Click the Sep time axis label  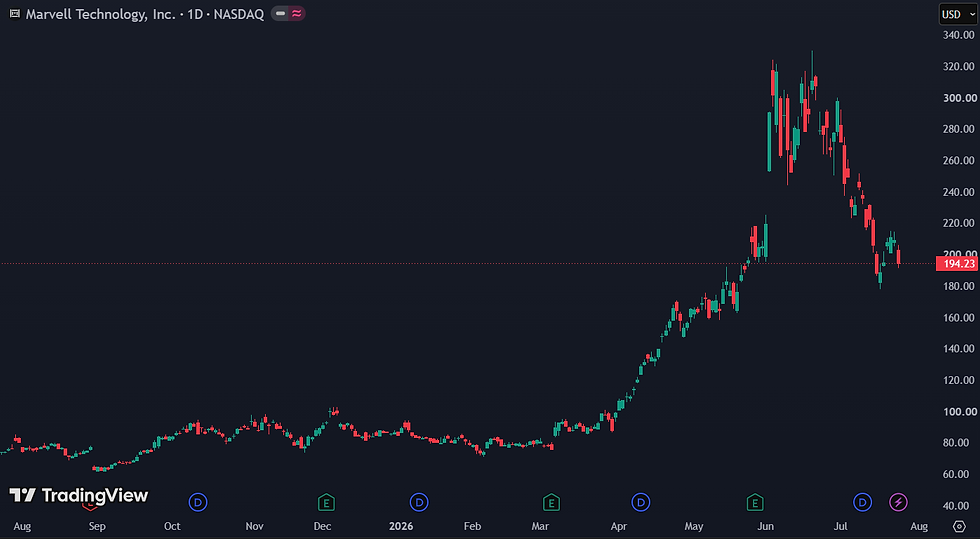tap(97, 526)
